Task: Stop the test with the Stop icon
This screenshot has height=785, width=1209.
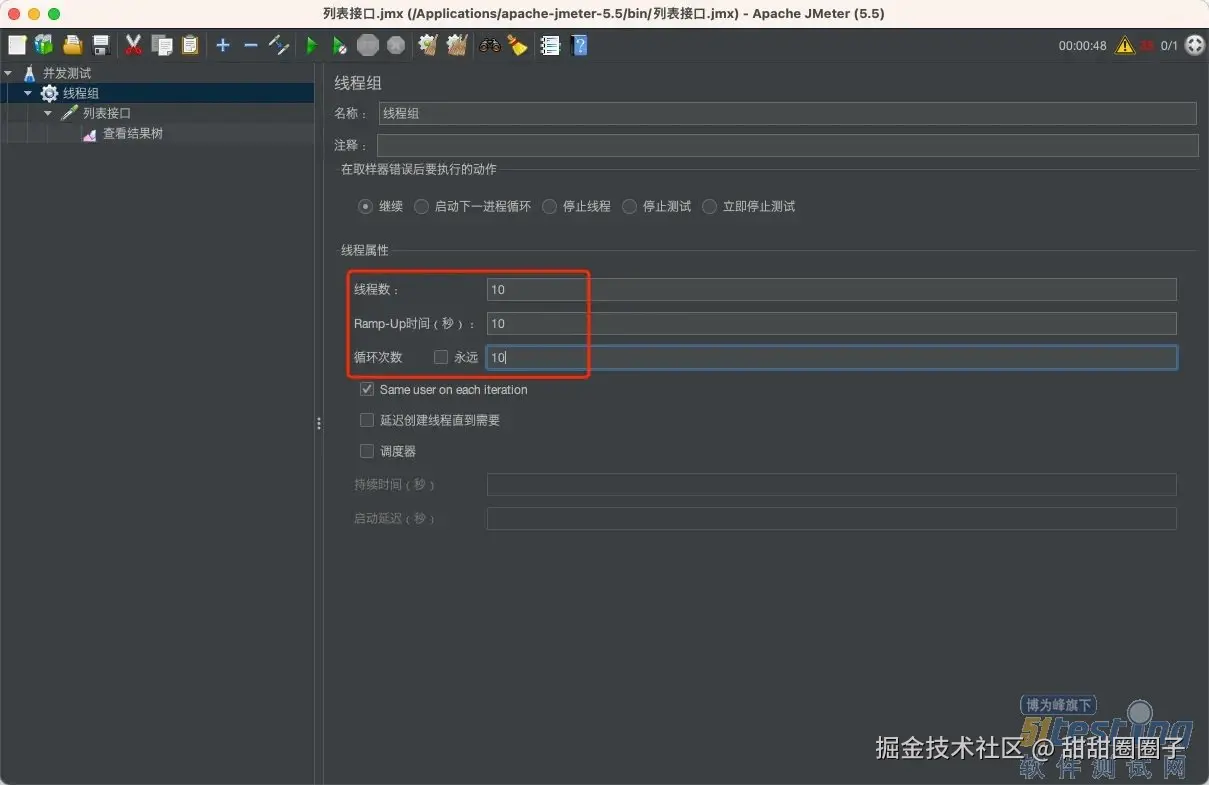Action: (x=368, y=45)
